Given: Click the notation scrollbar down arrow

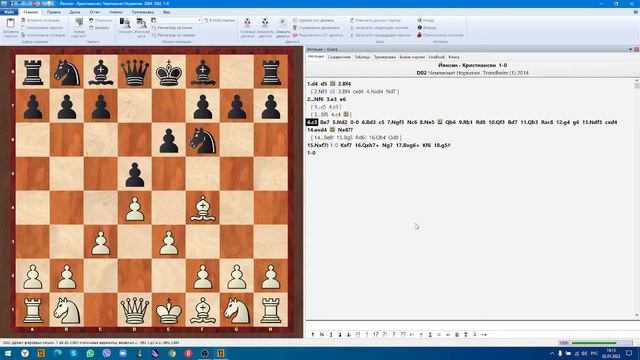Looking at the screenshot, I should coord(637,315).
